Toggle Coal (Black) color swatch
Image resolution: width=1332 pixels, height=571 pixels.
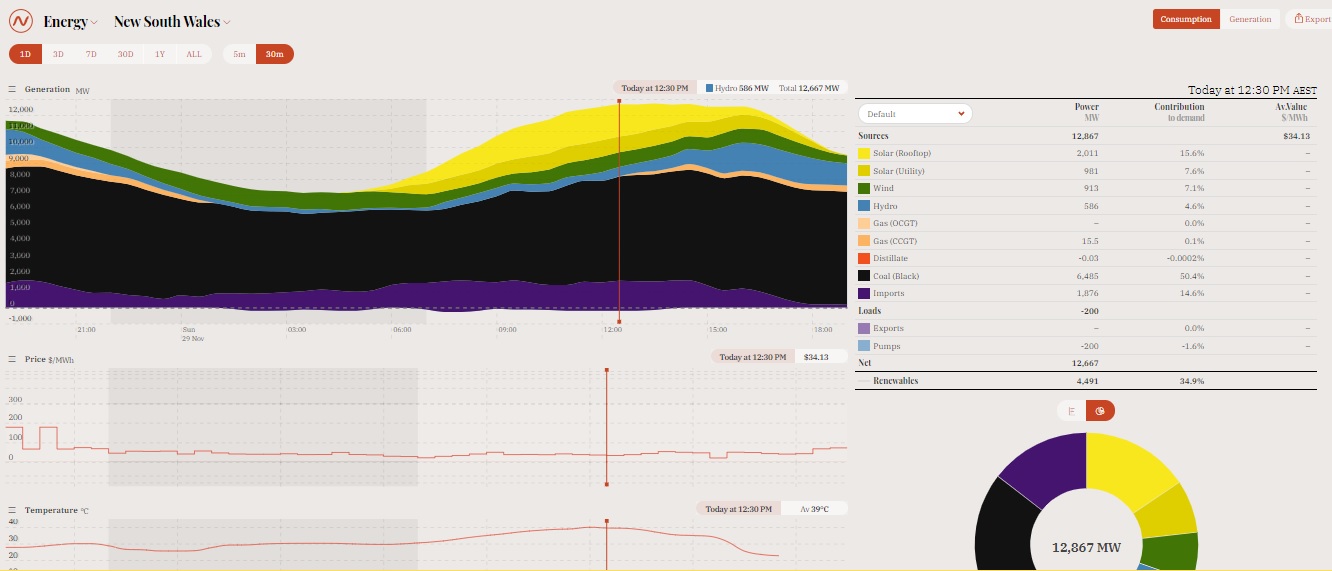(864, 276)
